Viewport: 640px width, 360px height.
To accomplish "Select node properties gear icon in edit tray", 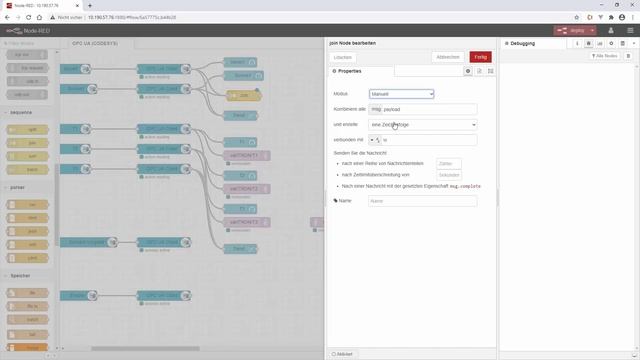I will click(468, 71).
